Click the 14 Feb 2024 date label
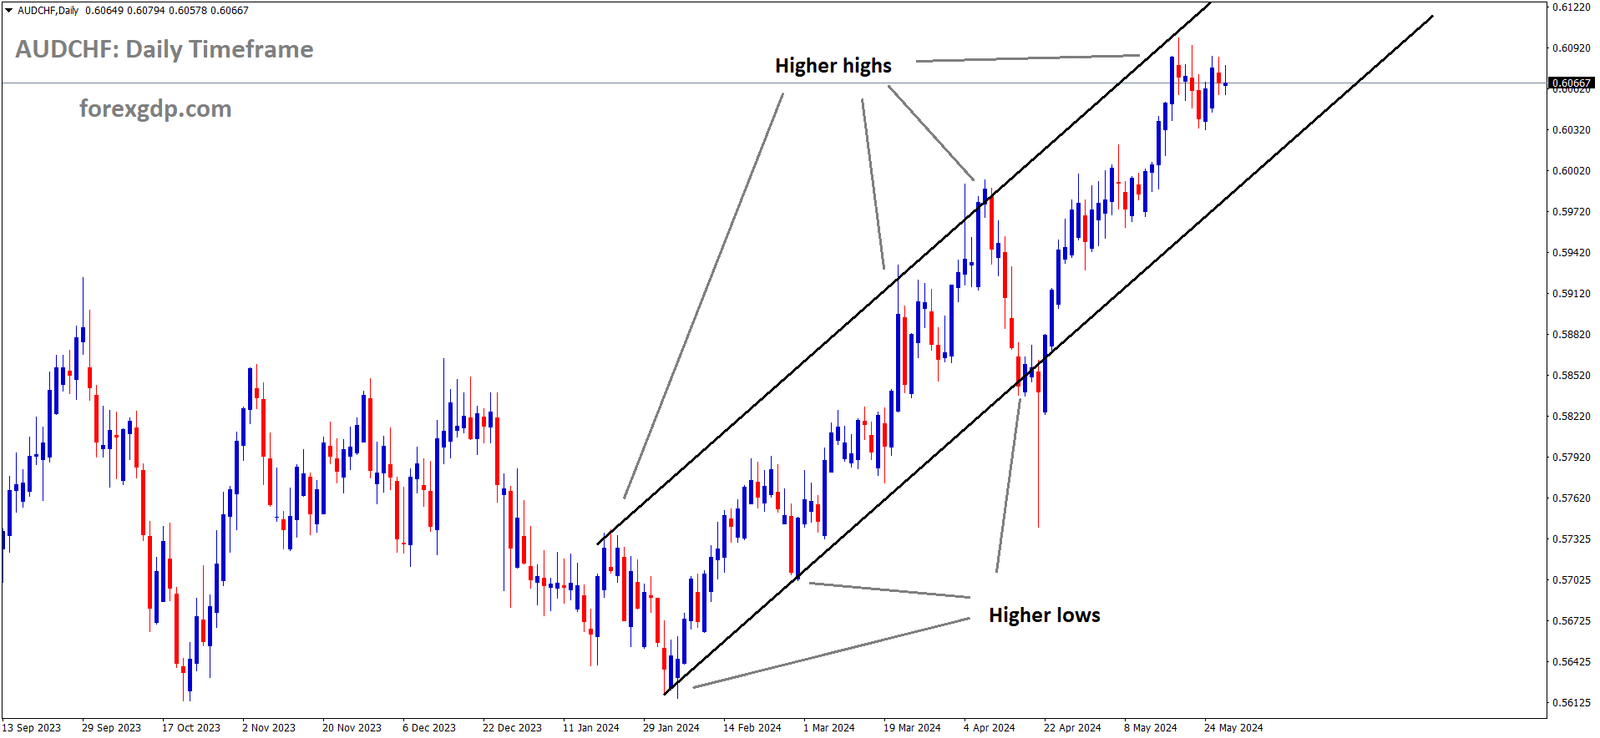The width and height of the screenshot is (1600, 738). pos(752,728)
